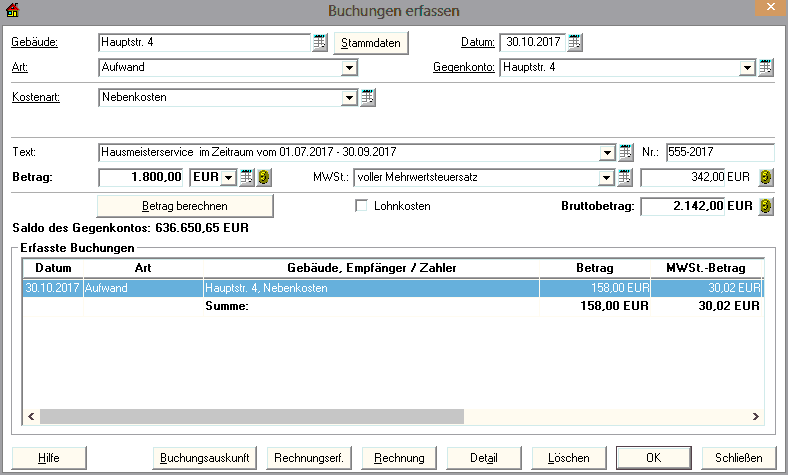Click the Stammdaten button
Screen dimensions: 788x475
click(x=372, y=43)
